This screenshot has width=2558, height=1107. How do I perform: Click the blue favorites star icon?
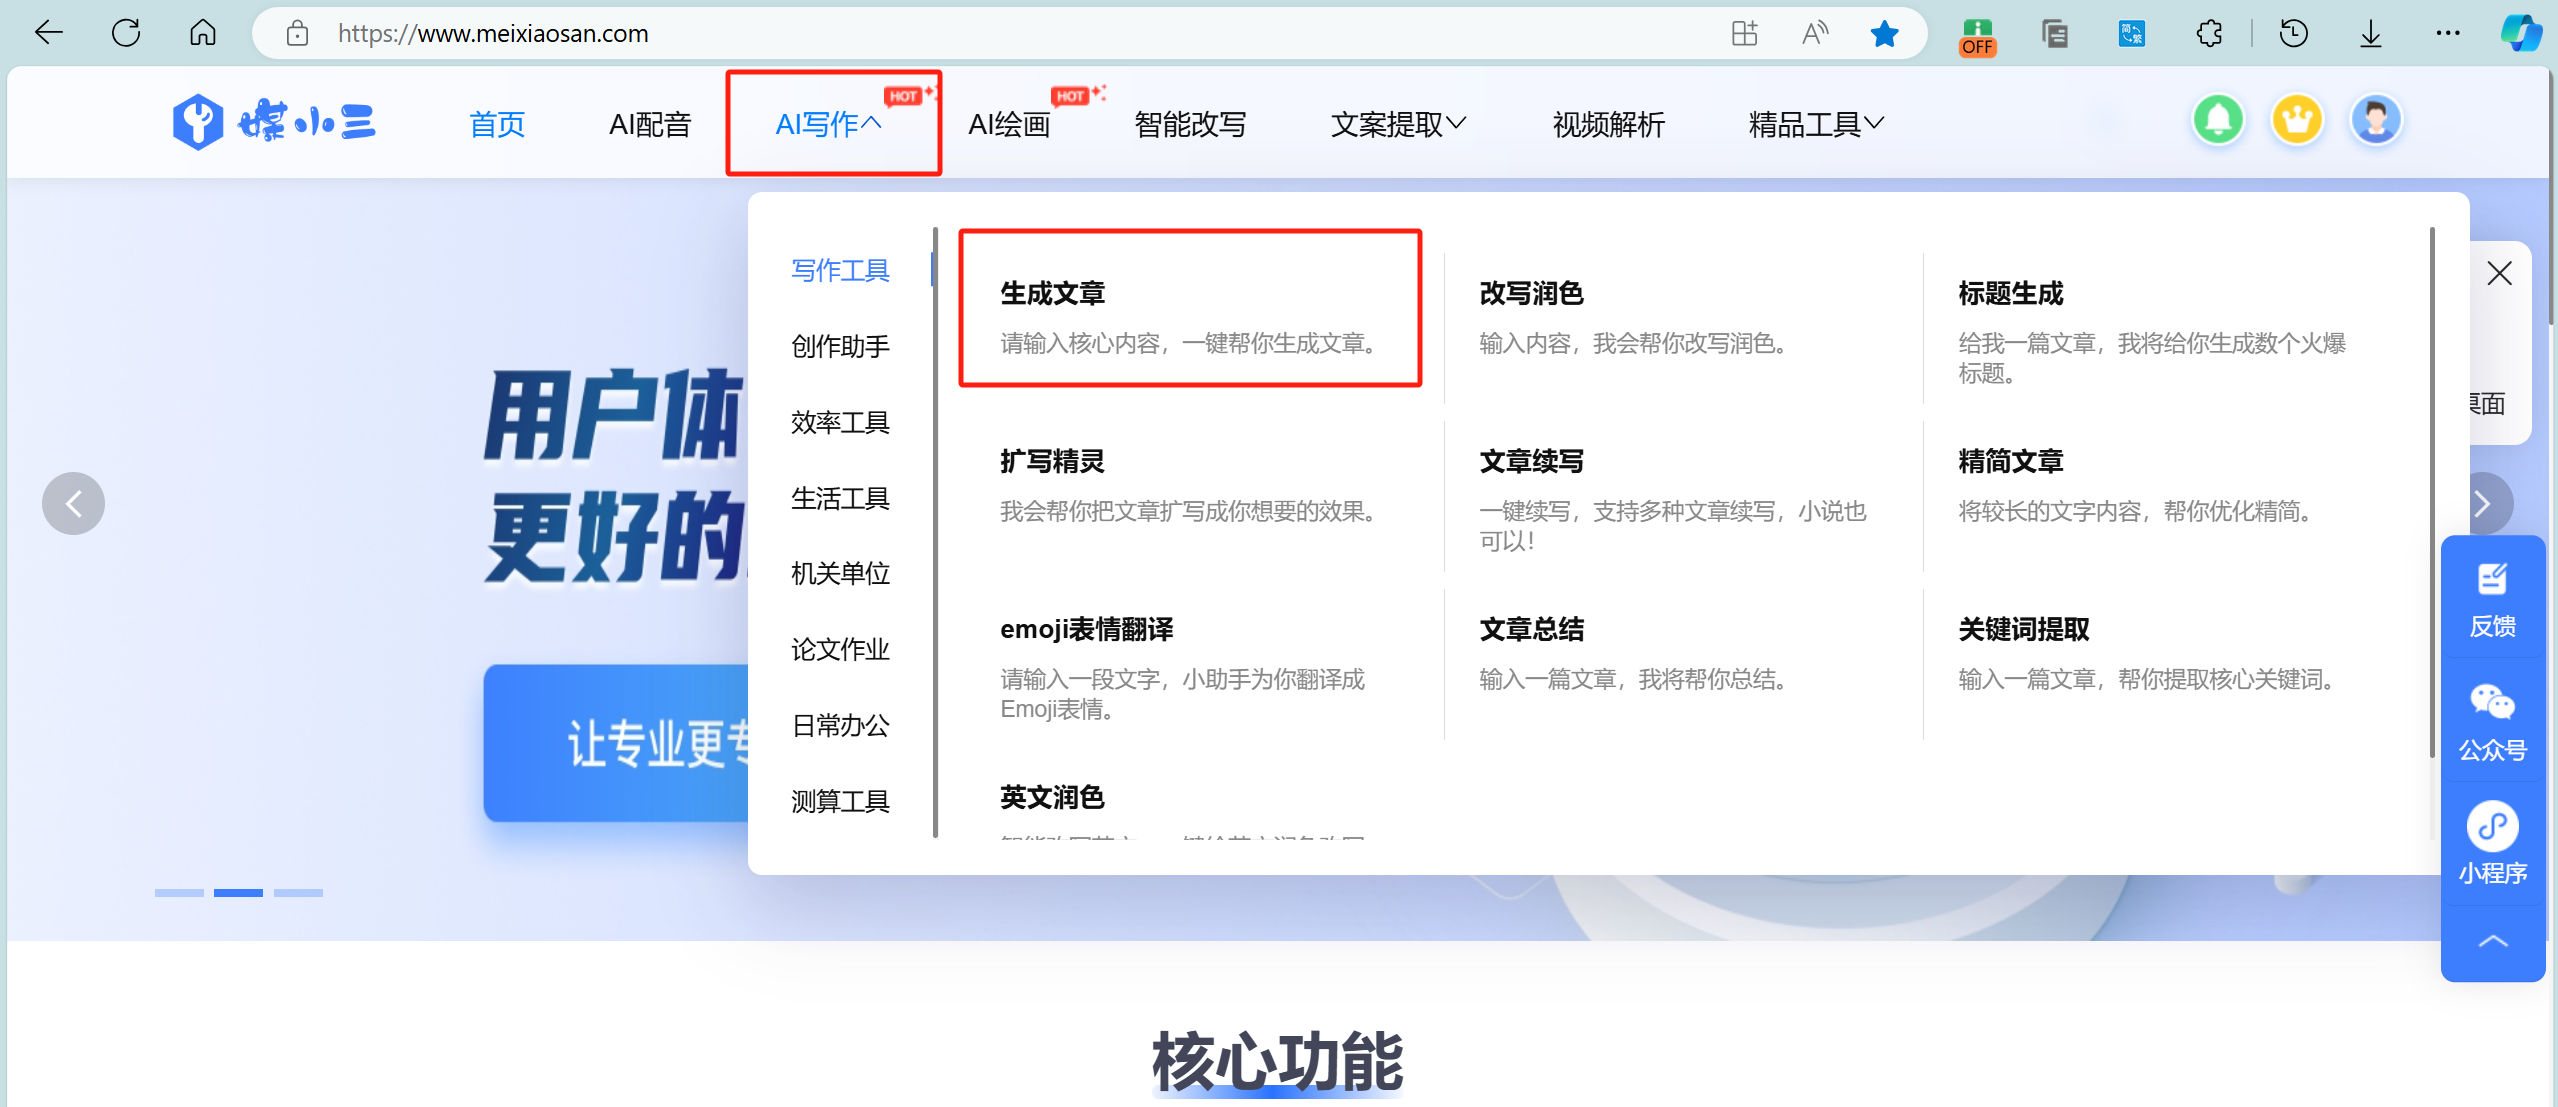tap(1885, 34)
